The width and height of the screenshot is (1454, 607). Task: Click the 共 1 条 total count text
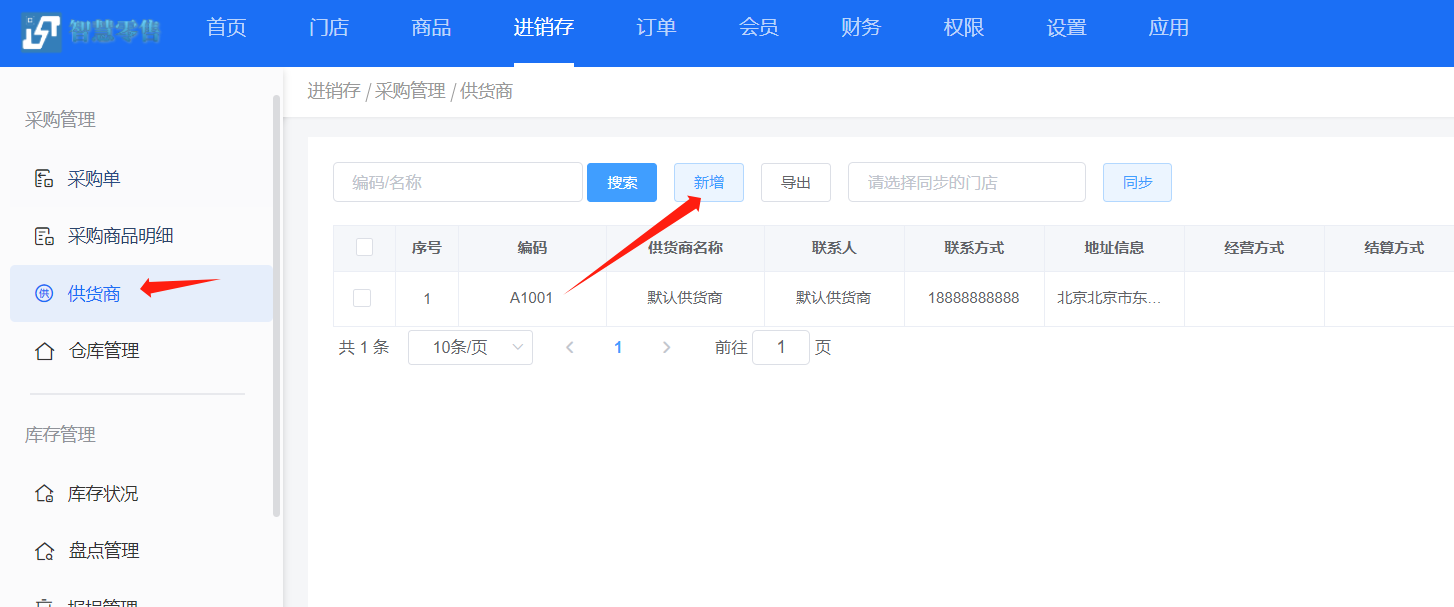click(x=364, y=347)
